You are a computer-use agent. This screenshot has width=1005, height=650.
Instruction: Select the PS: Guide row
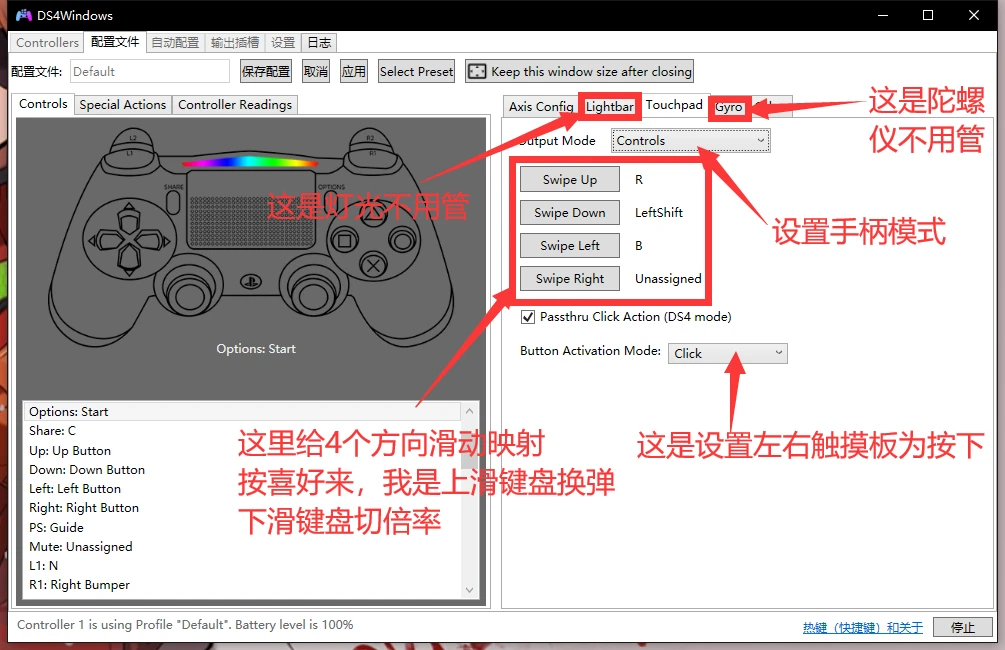click(242, 528)
